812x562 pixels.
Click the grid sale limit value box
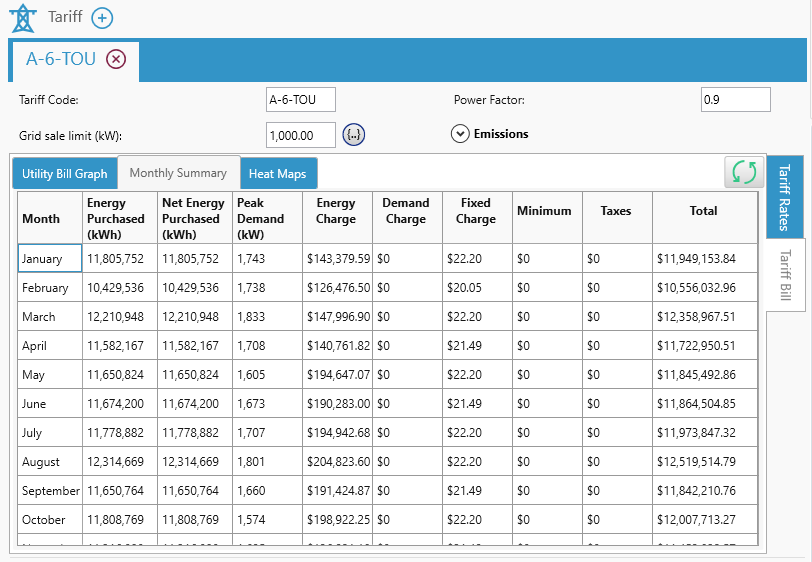pos(301,135)
